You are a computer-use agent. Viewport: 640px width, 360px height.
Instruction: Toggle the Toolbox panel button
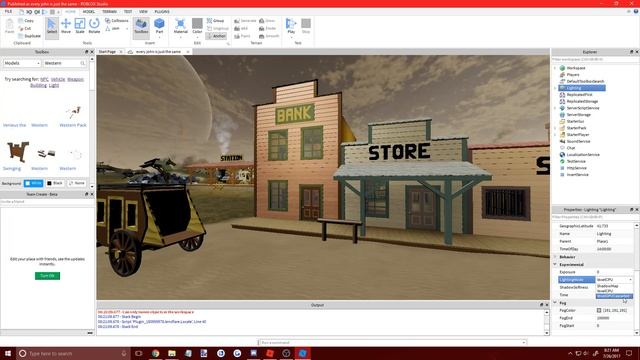pos(141,27)
